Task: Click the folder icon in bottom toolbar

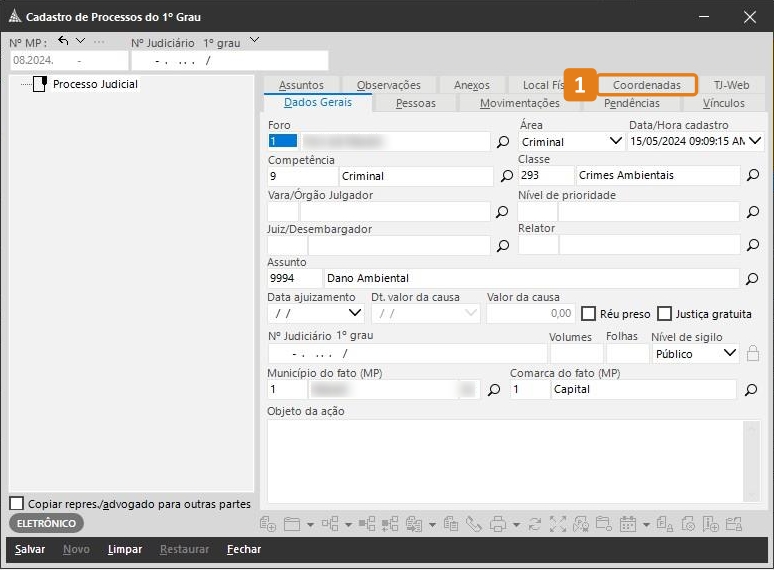Action: pos(292,524)
